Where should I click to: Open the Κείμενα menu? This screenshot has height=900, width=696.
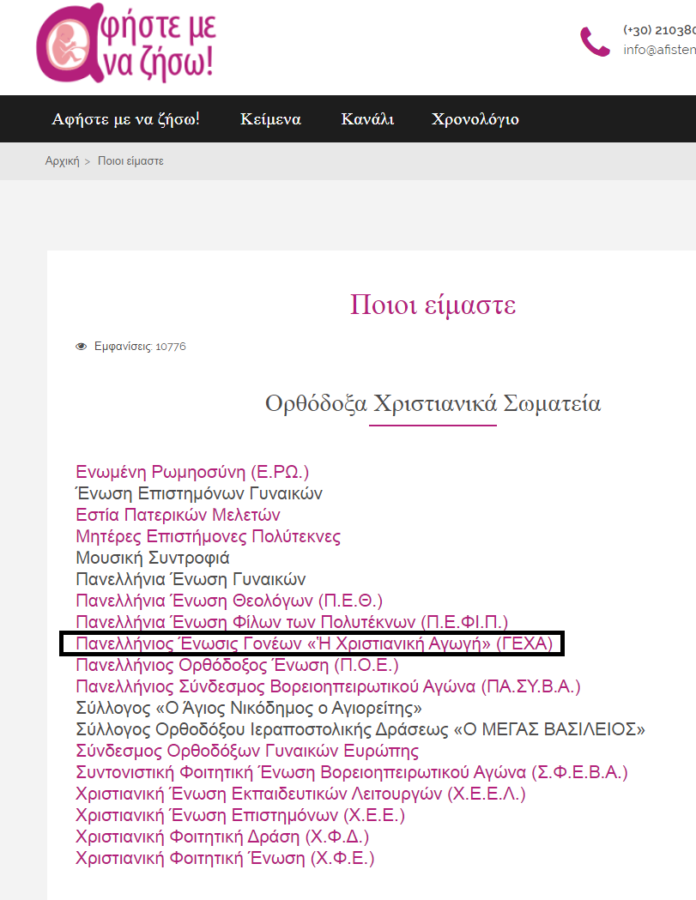(270, 119)
